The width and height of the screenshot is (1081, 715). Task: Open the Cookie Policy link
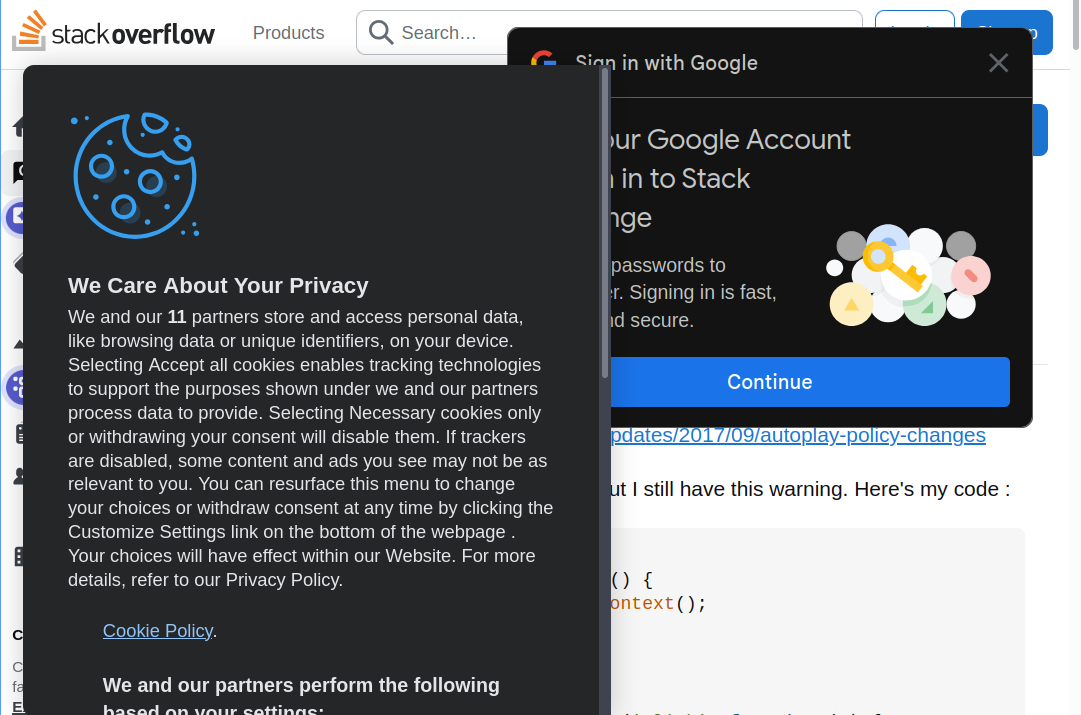157,631
